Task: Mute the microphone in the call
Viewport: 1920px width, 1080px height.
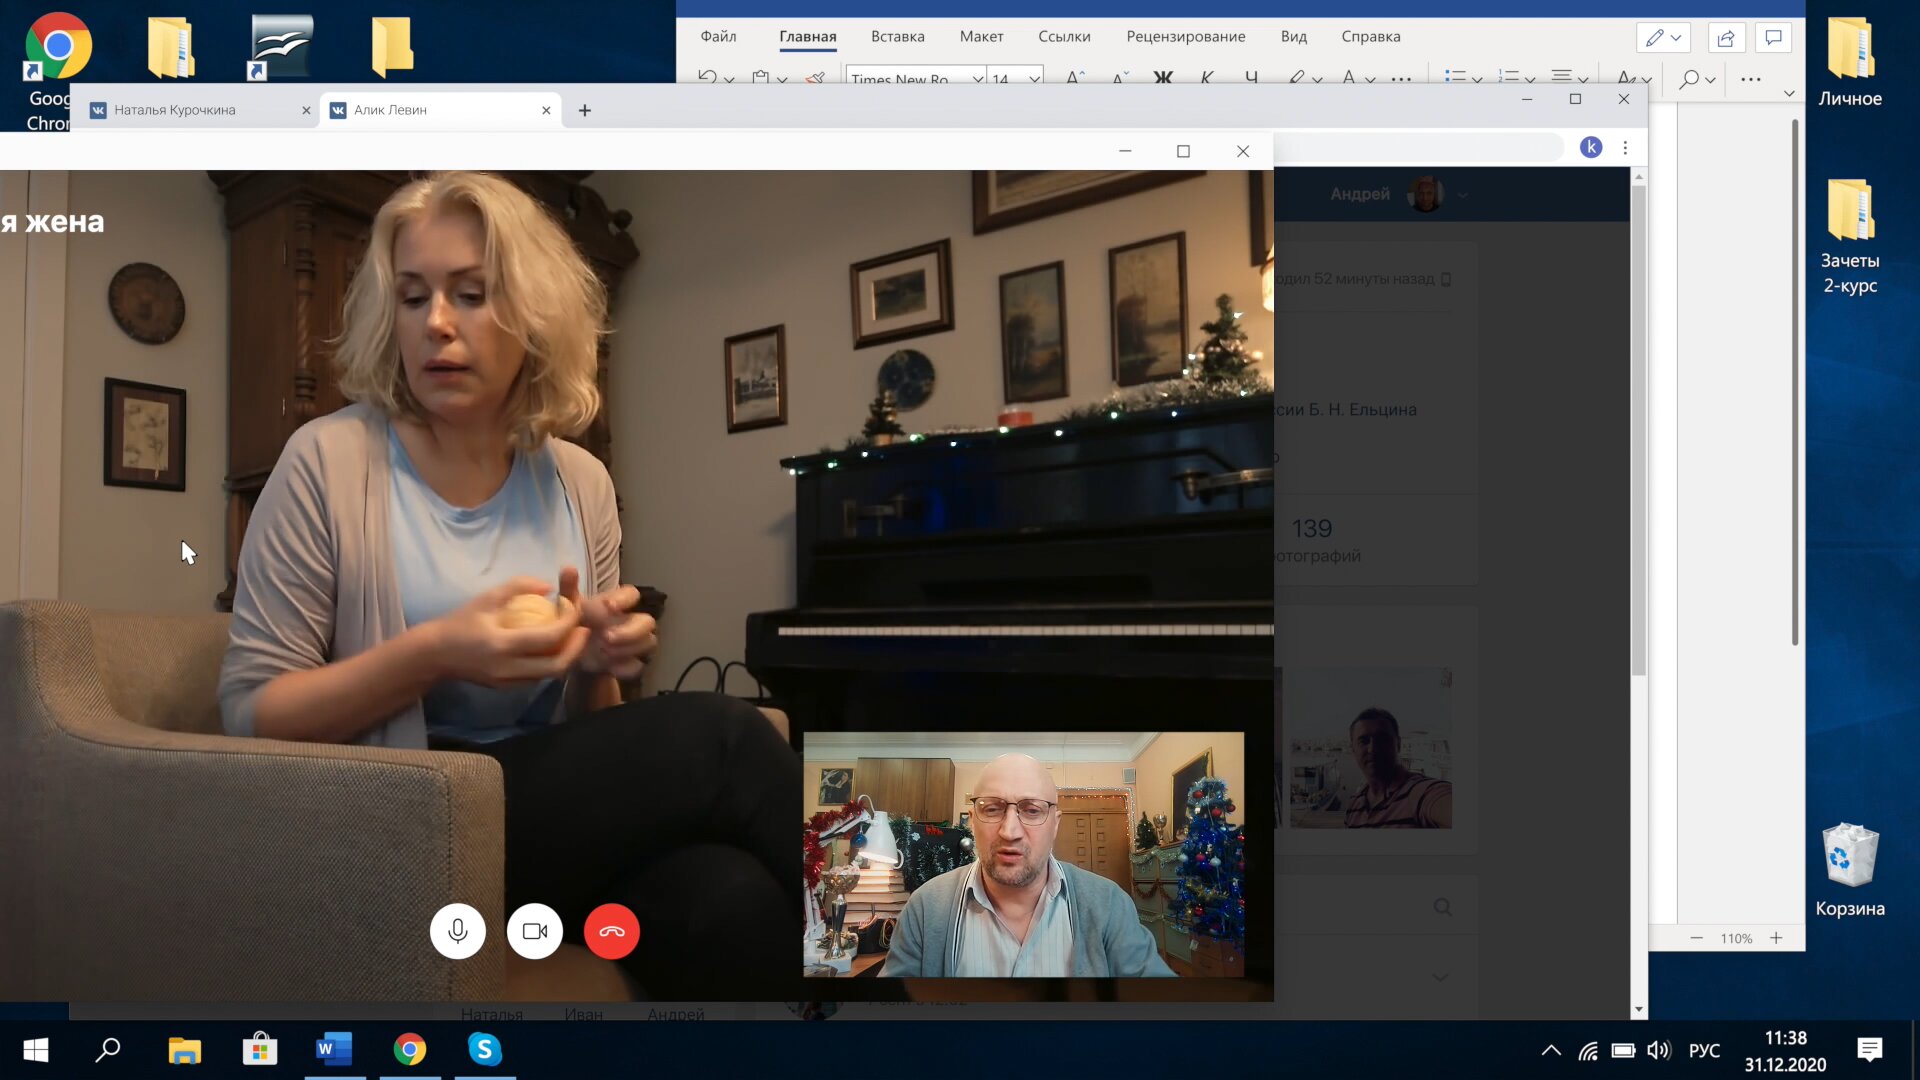Action: point(457,931)
